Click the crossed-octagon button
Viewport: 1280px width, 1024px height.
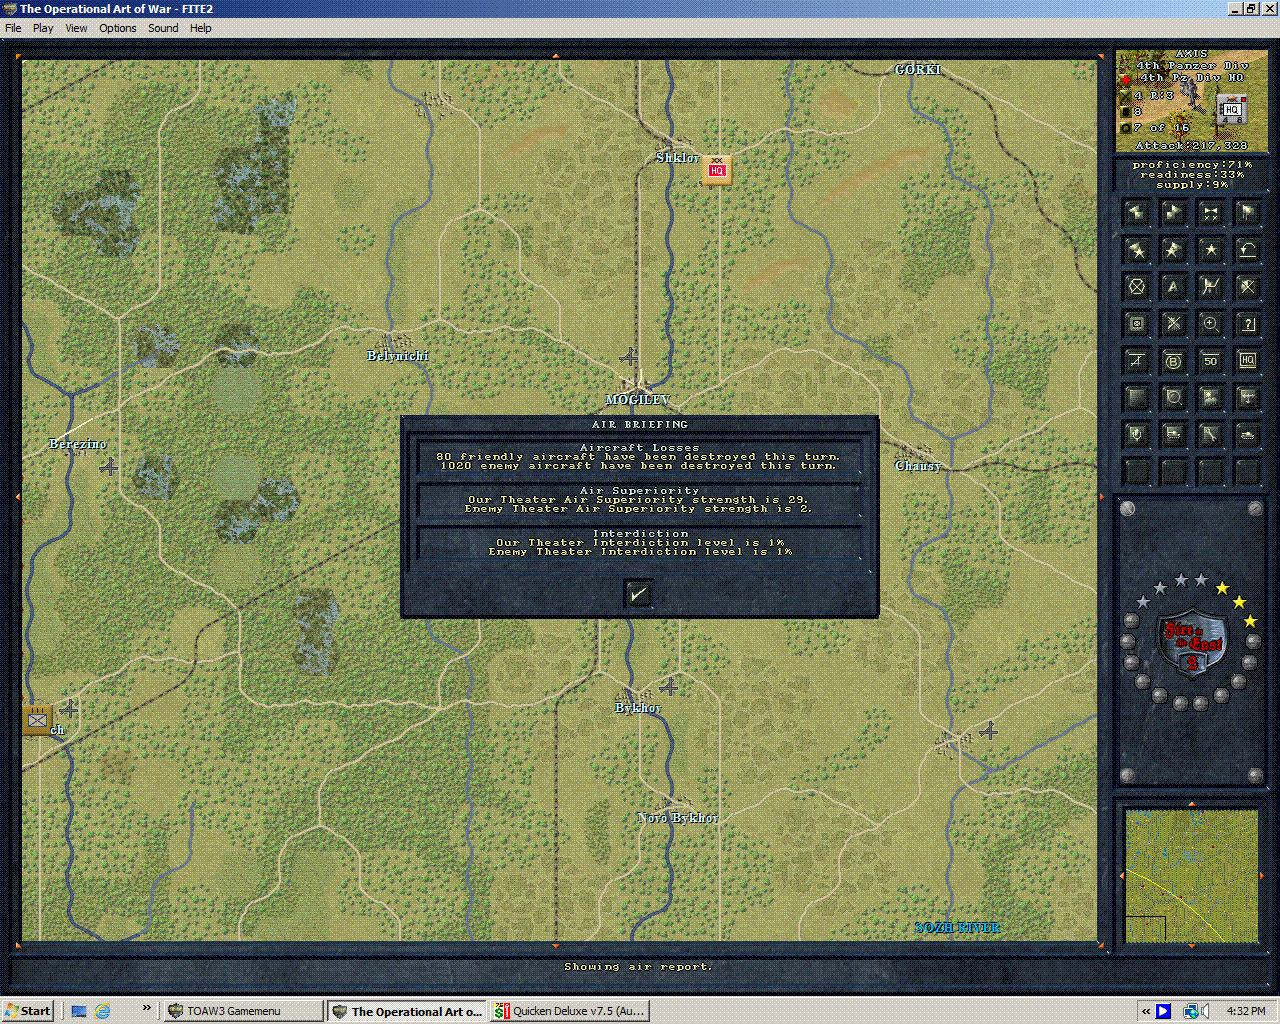click(1136, 286)
